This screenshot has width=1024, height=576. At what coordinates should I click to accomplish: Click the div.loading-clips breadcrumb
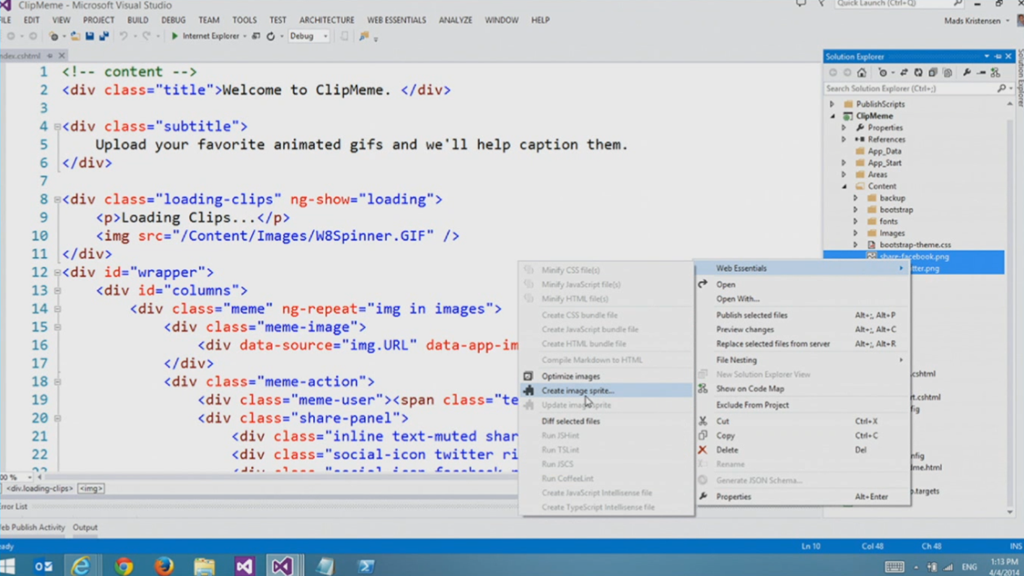39,488
